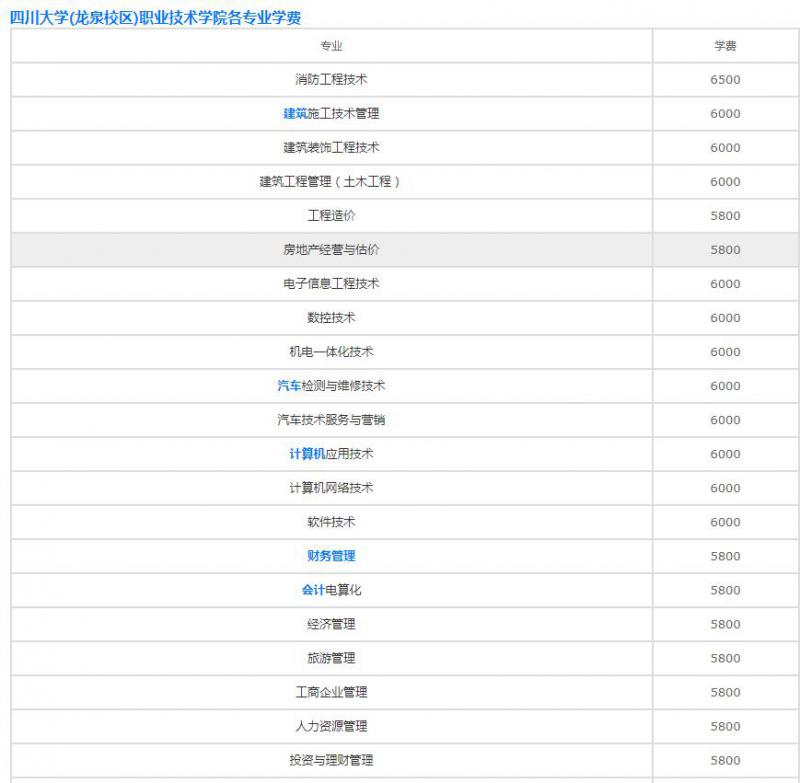Click the 消防工程技术 table cell

pyautogui.click(x=331, y=78)
